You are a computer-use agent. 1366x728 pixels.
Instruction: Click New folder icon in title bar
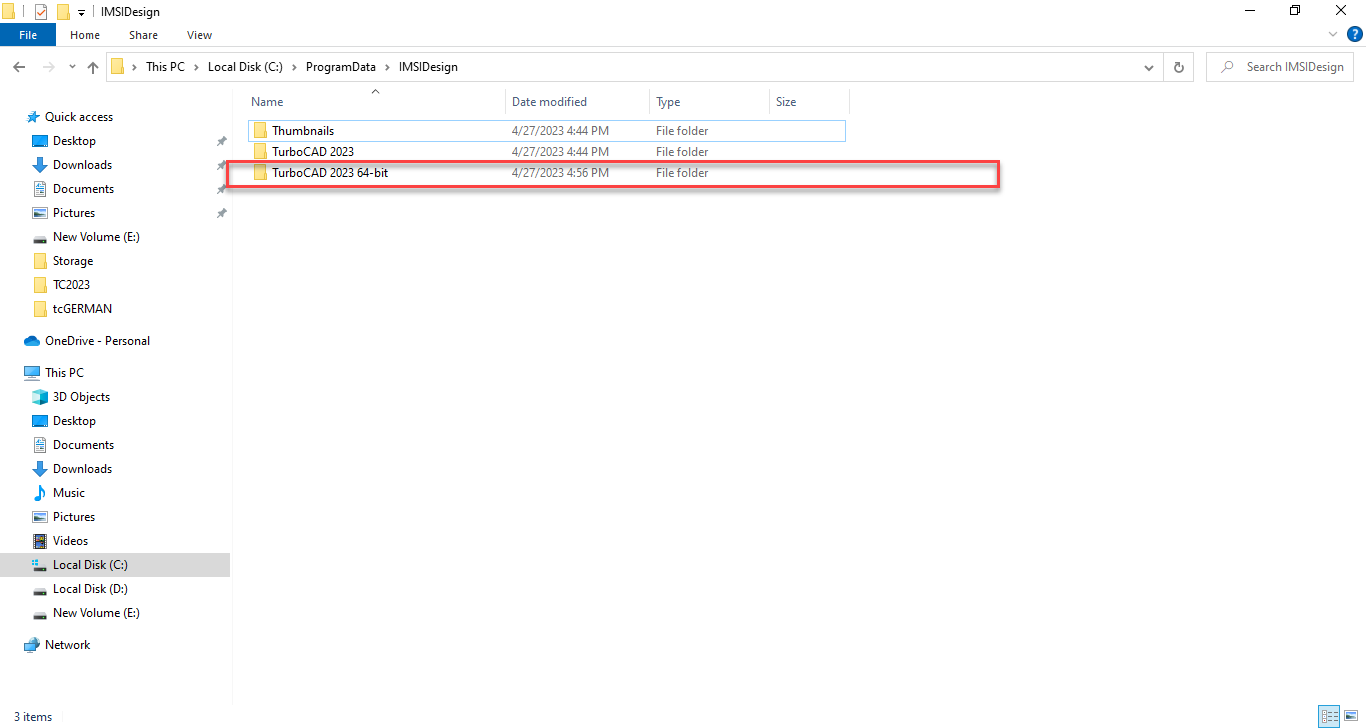63,12
